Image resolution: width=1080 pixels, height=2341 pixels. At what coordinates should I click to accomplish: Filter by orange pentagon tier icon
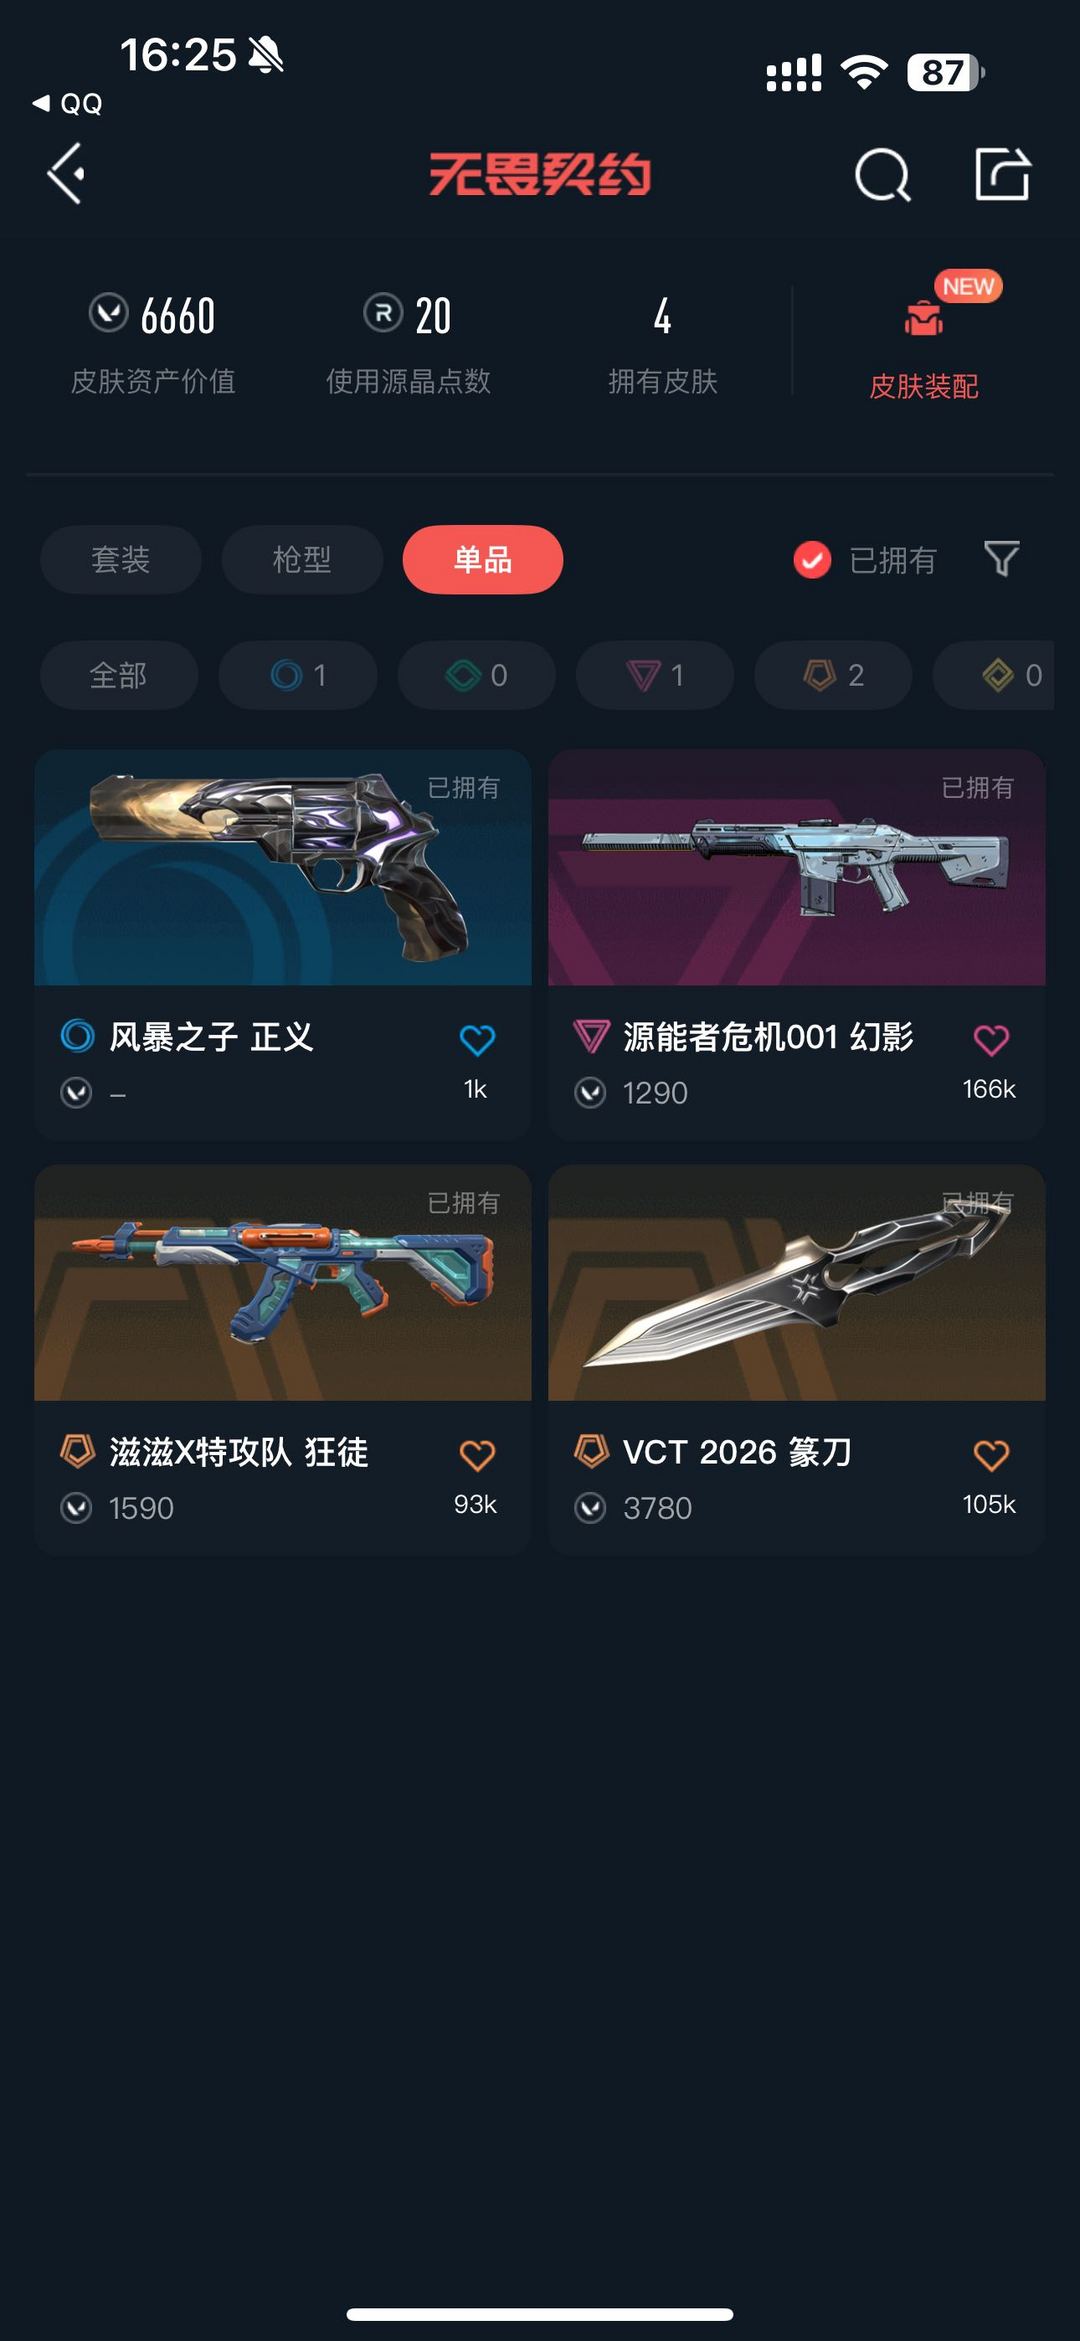coord(834,675)
